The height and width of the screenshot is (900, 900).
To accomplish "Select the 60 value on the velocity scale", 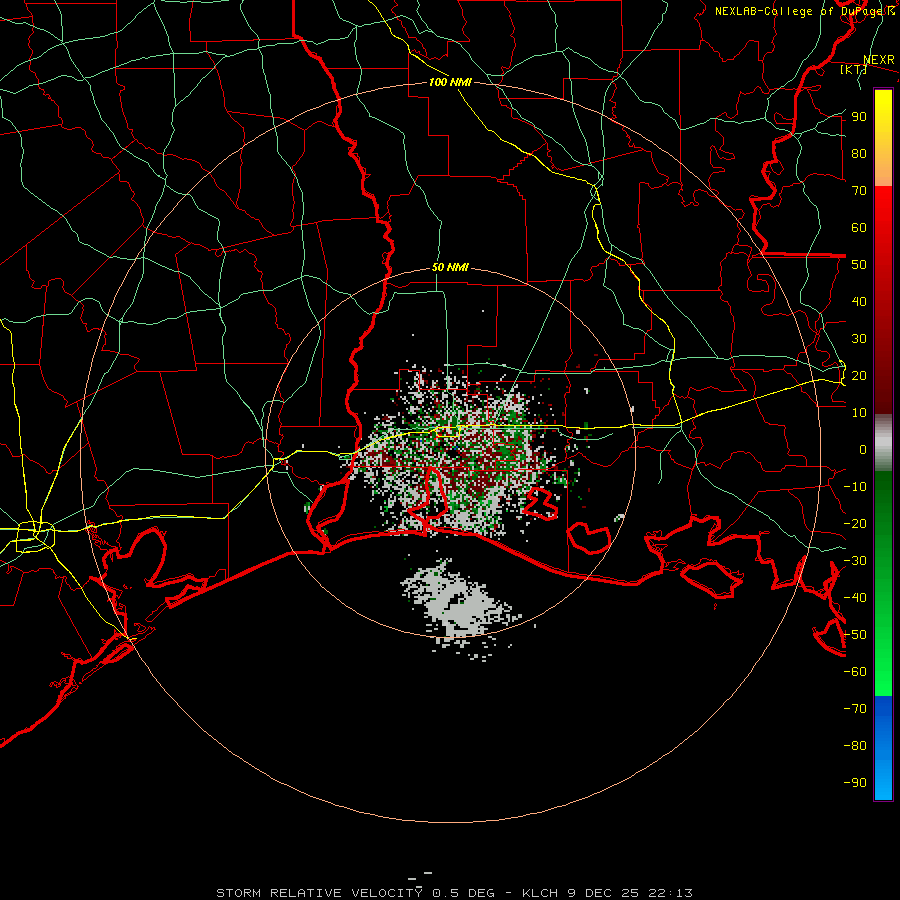I will click(x=859, y=228).
